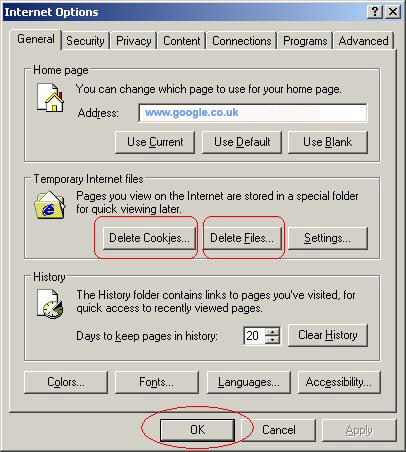The height and width of the screenshot is (452, 406).
Task: Click the Clear History button
Action: [x=328, y=335]
